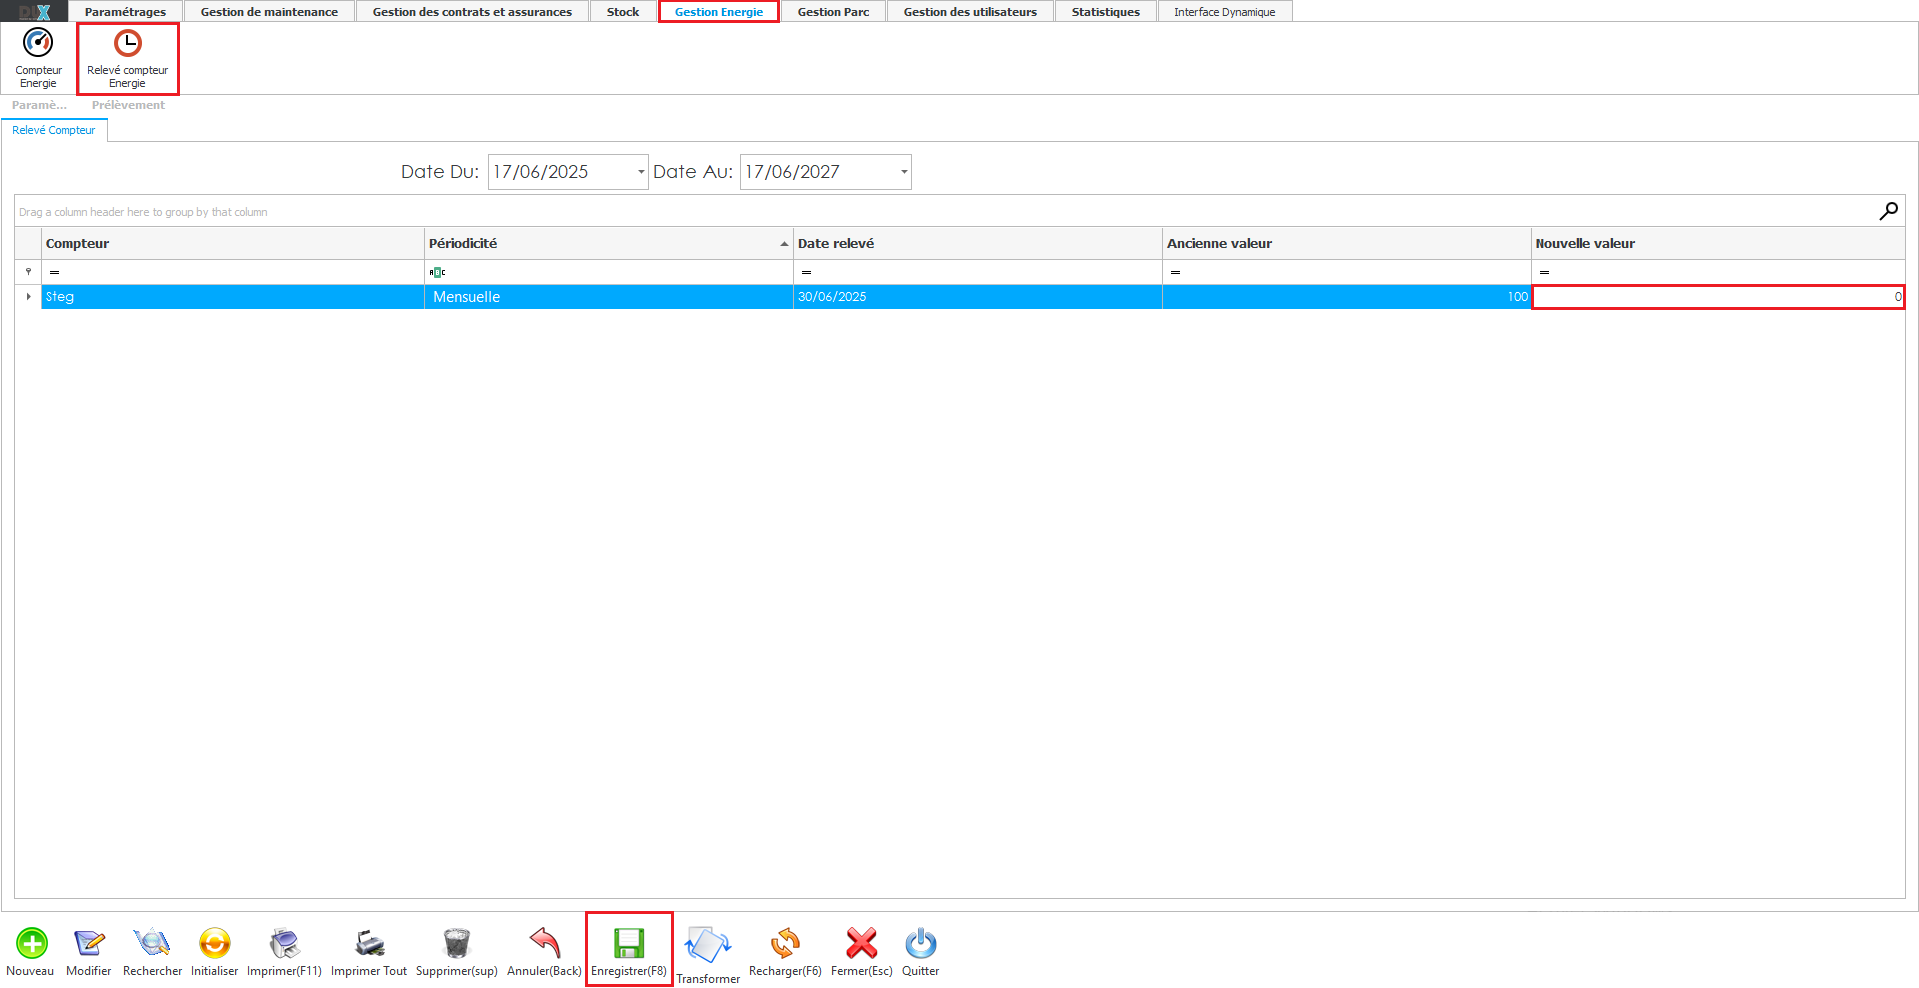Switch to Gestion Parc tab
The height and width of the screenshot is (988, 1919).
pos(833,12)
